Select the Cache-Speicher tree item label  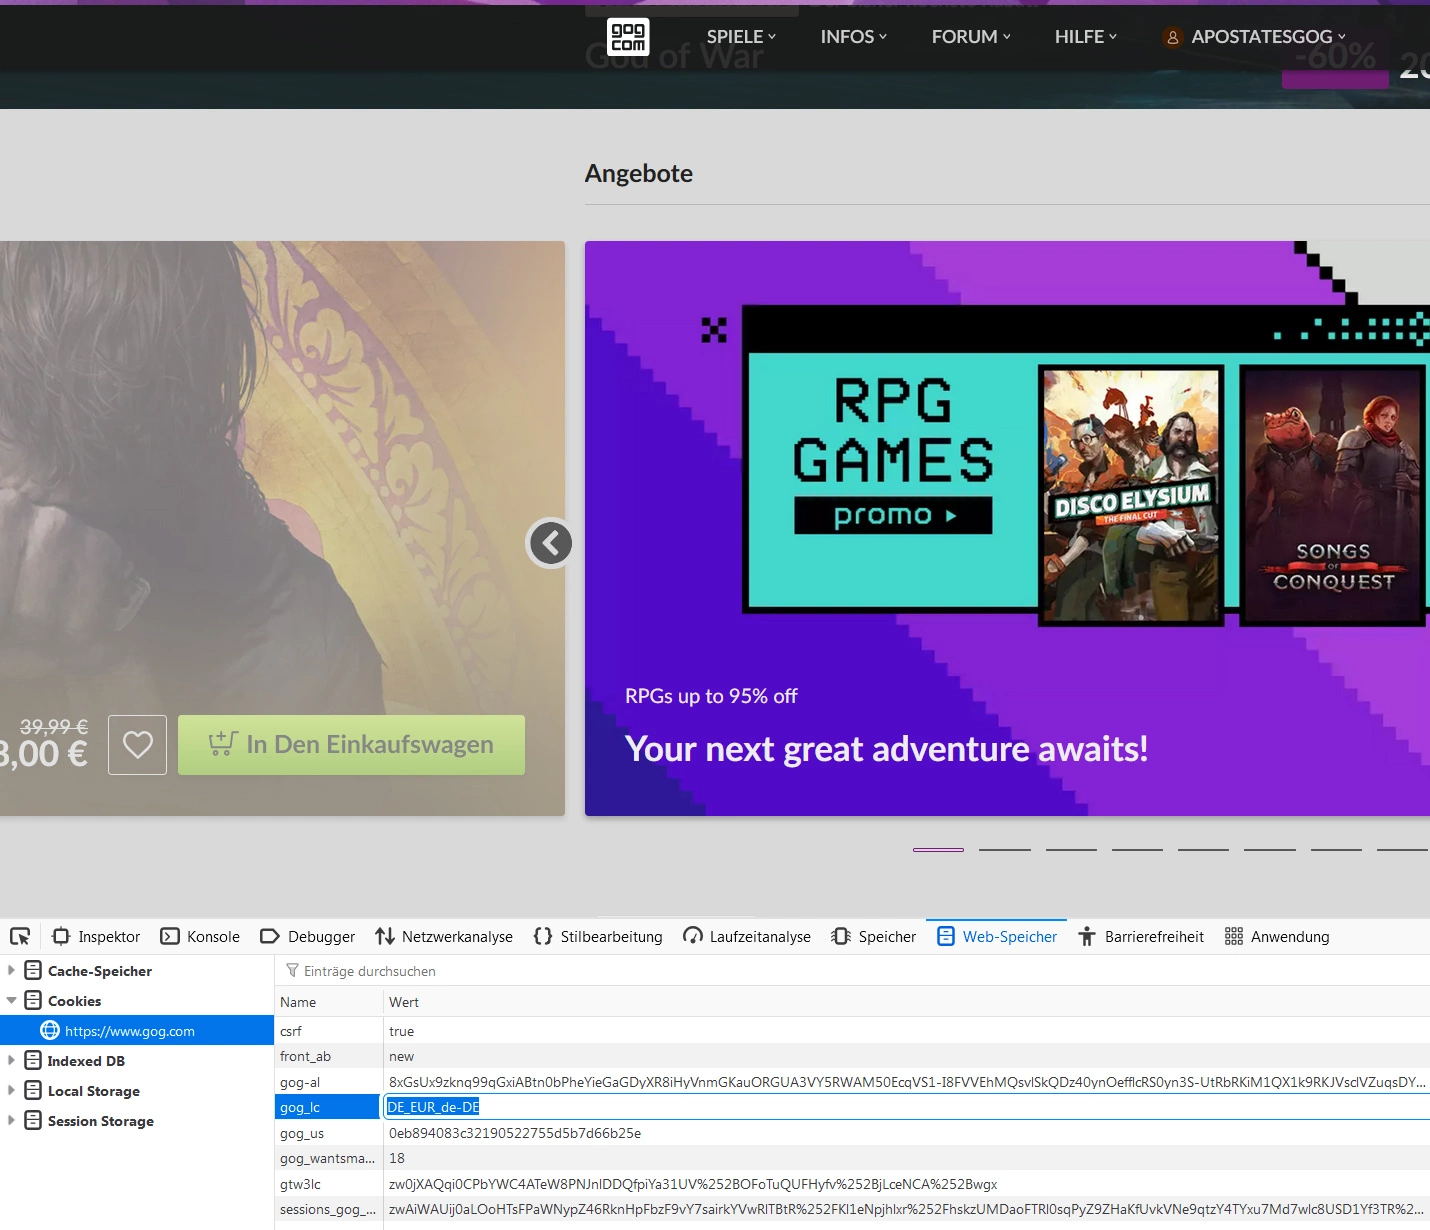(100, 971)
